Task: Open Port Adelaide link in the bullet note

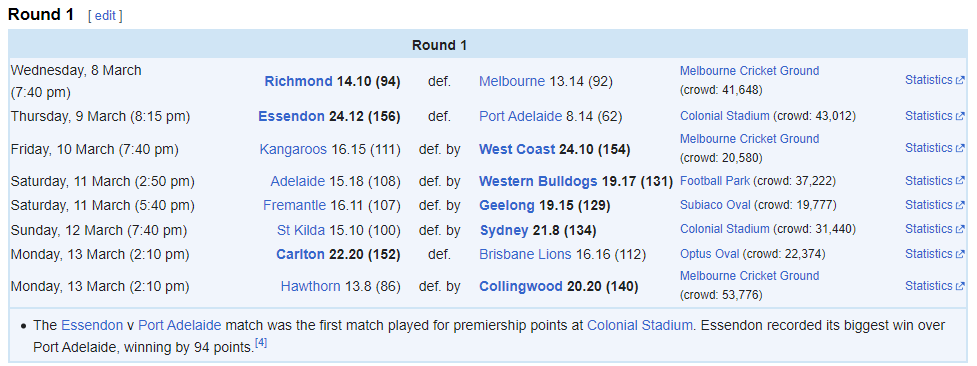Action: [179, 325]
